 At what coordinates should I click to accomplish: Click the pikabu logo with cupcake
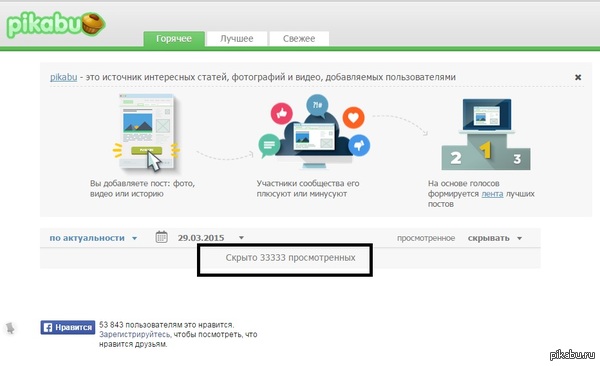pyautogui.click(x=56, y=25)
